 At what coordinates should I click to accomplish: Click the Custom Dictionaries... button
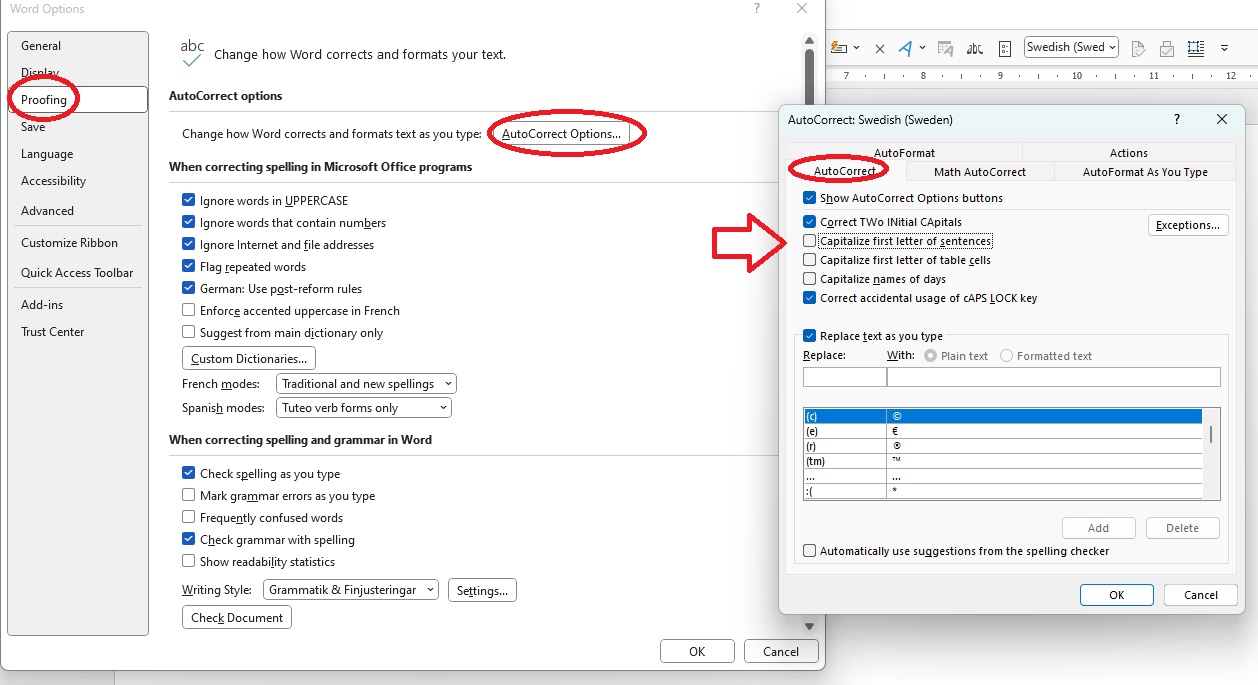(x=249, y=359)
